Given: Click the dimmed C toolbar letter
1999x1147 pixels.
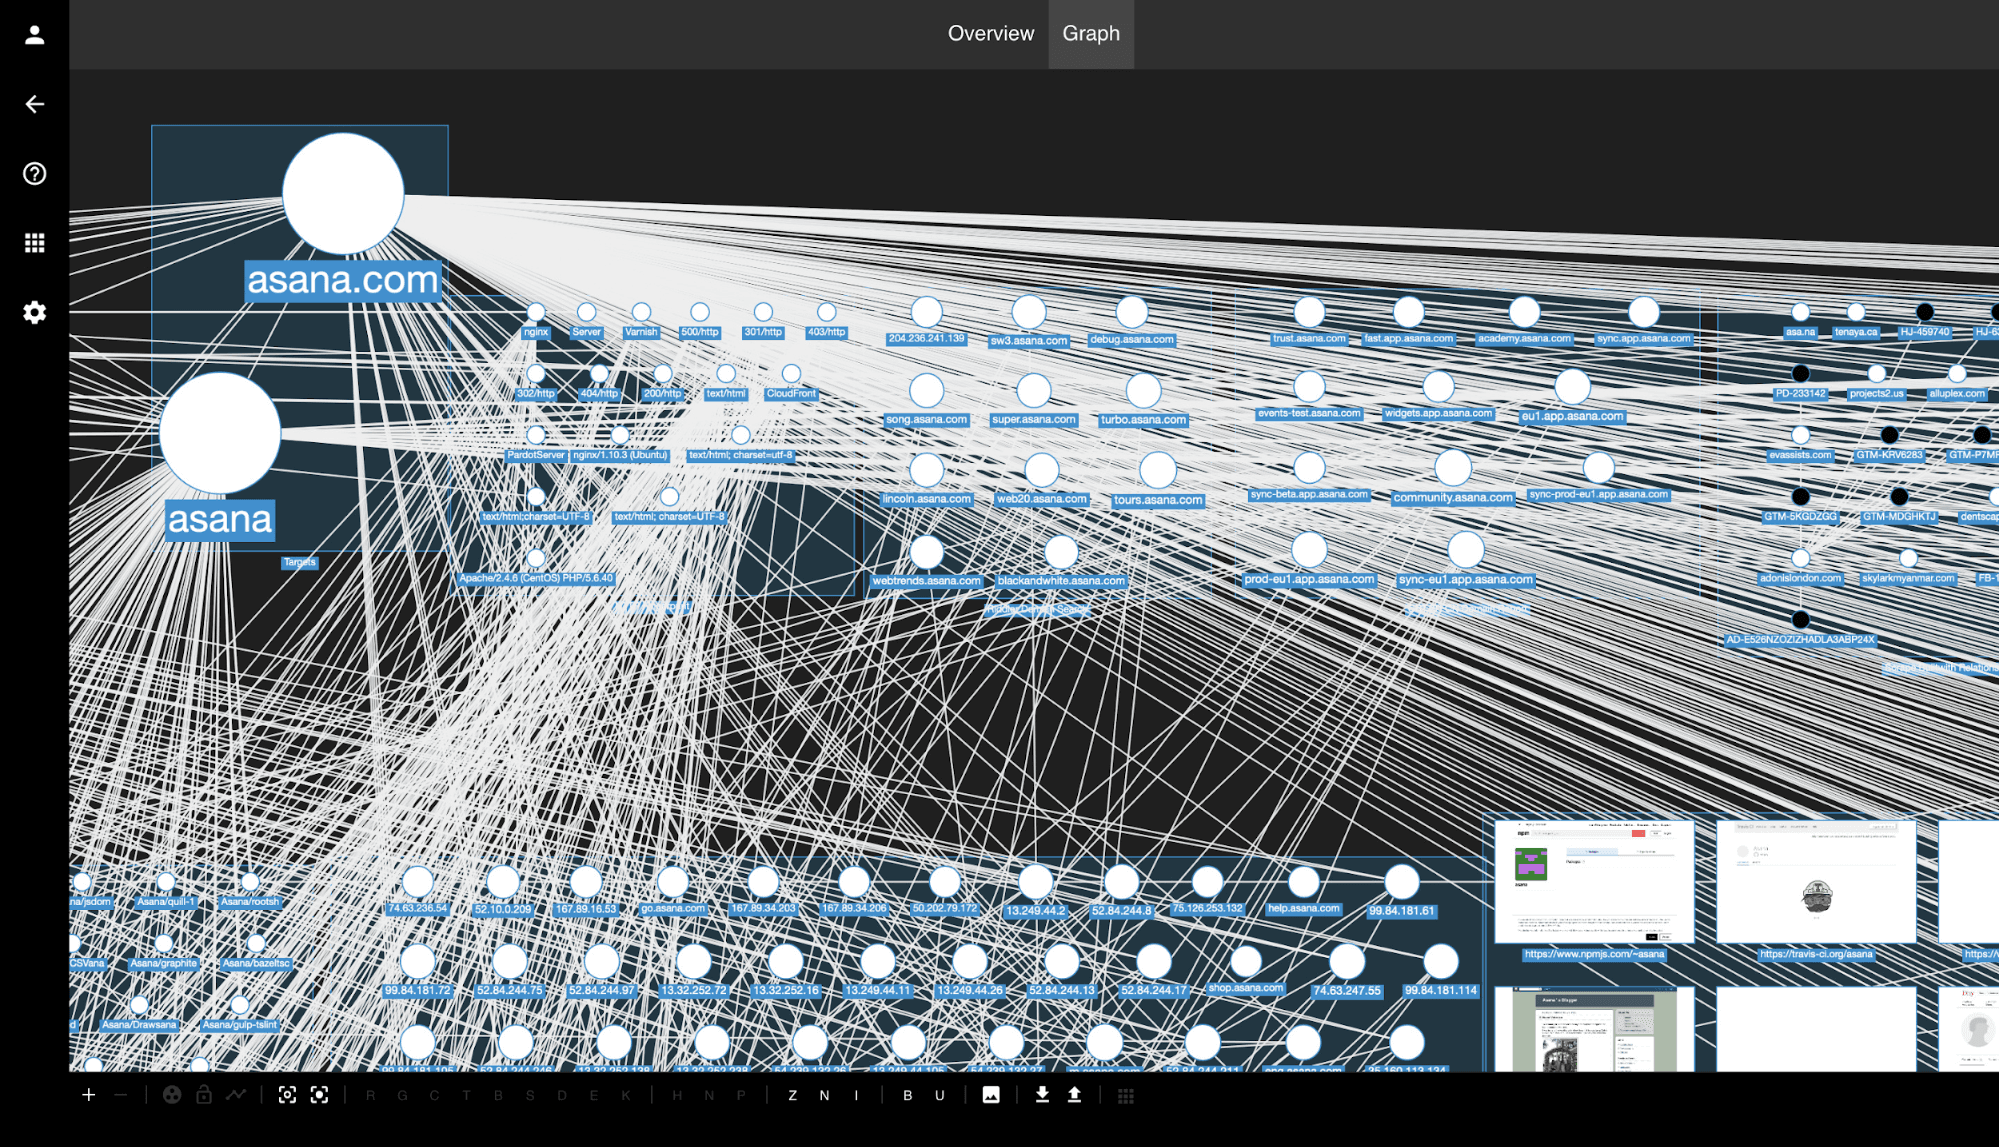Looking at the screenshot, I should click(x=435, y=1096).
